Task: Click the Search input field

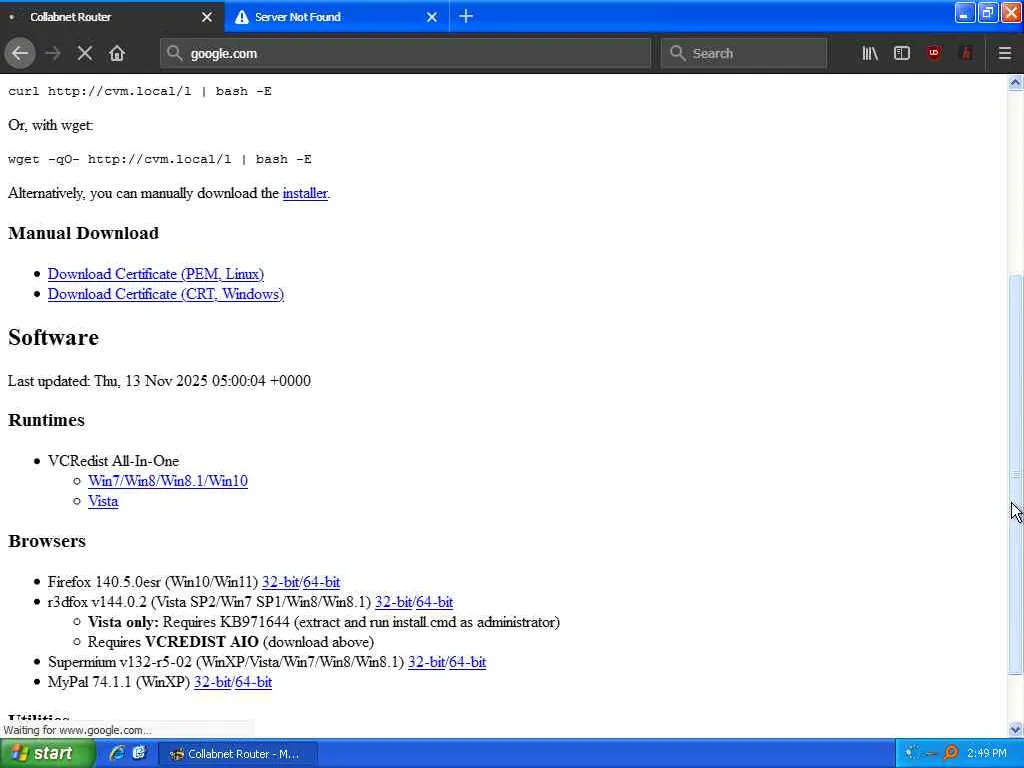Action: coord(744,53)
